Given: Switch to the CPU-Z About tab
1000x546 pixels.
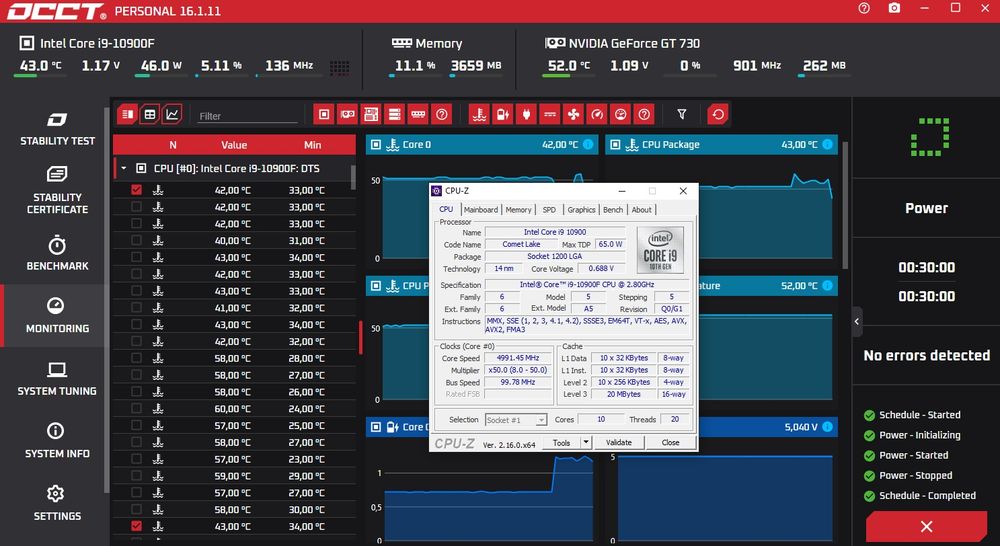Looking at the screenshot, I should (x=642, y=209).
